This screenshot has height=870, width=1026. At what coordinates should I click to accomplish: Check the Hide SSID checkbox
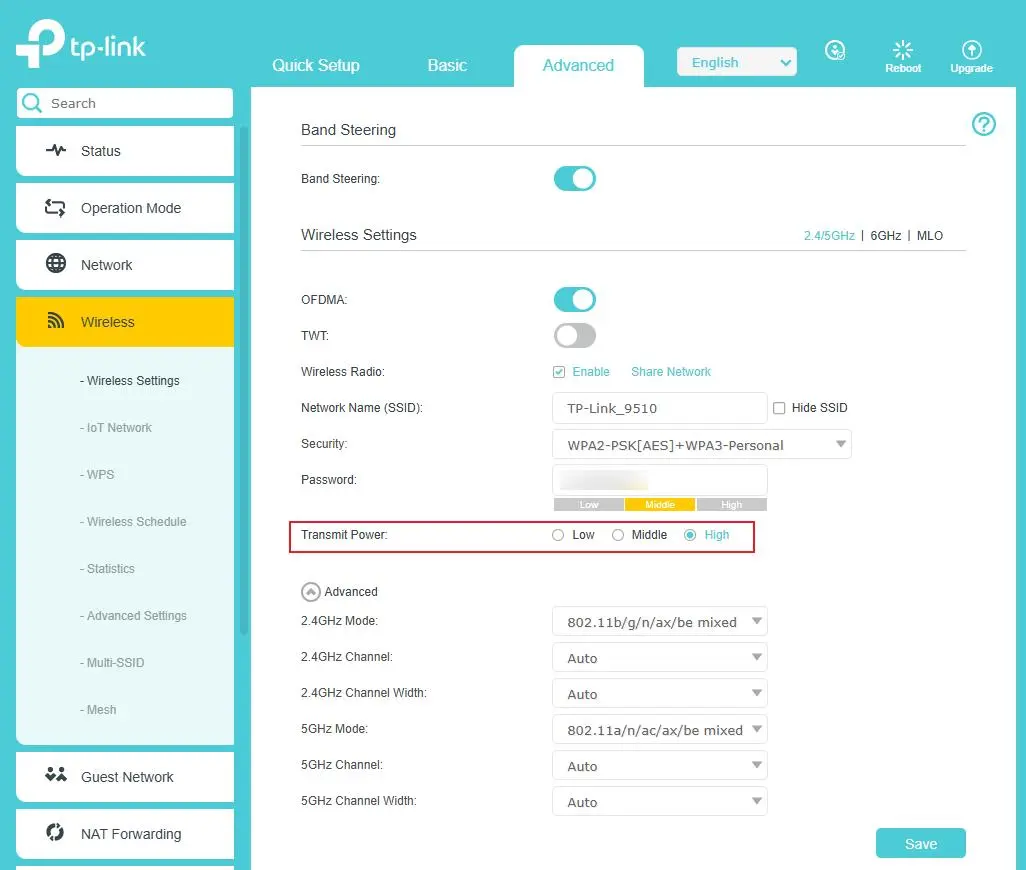point(779,408)
